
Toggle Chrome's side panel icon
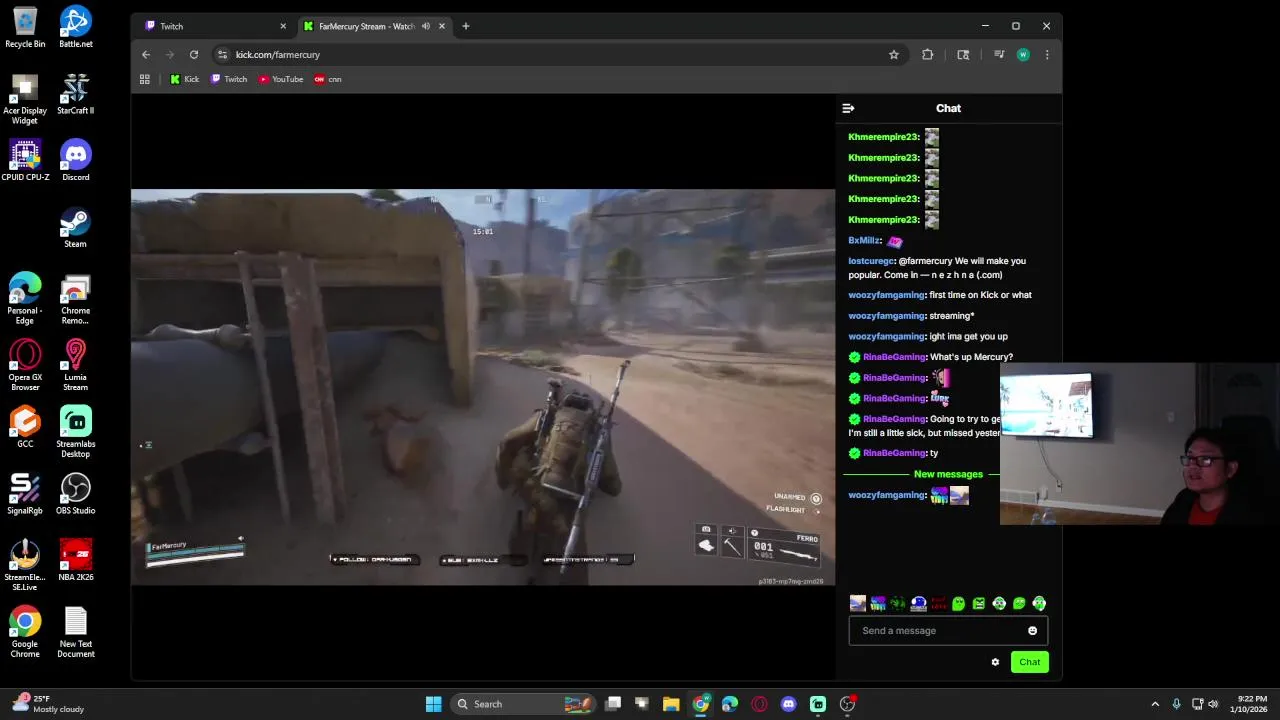(963, 54)
